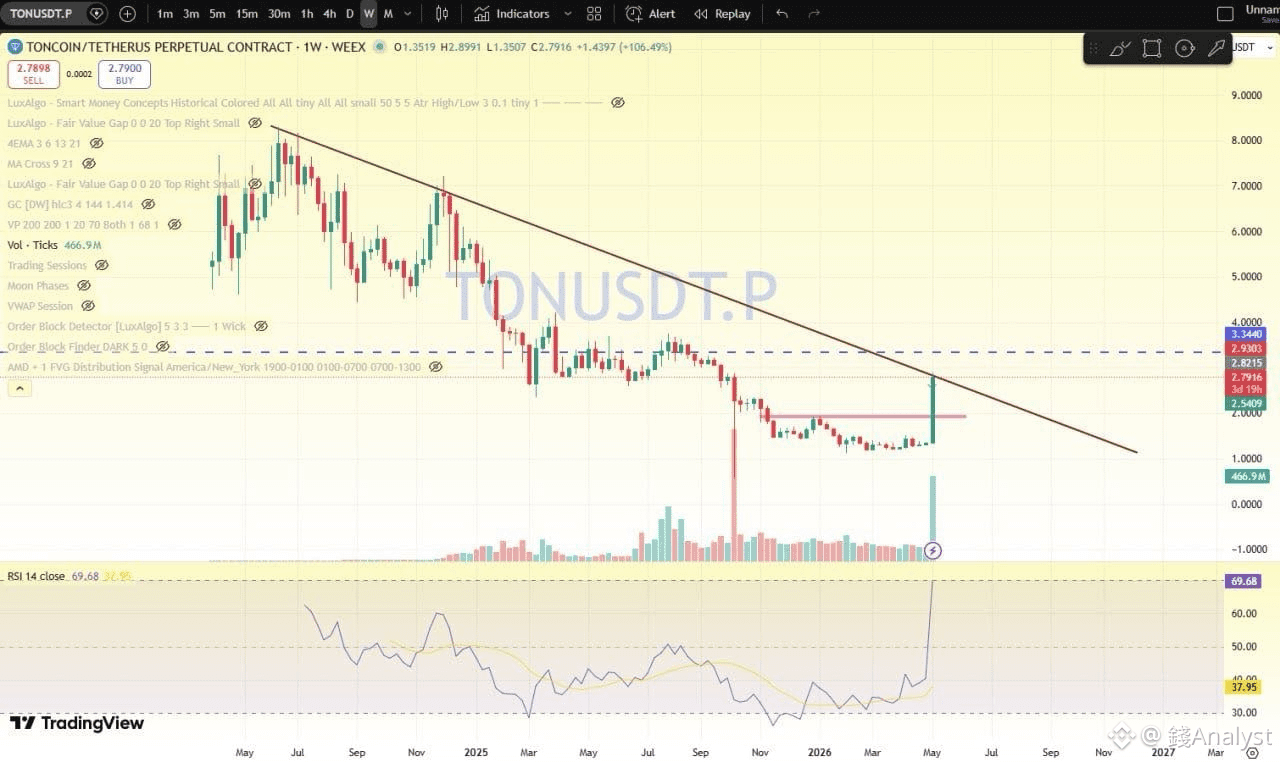Viewport: 1280px width, 762px height.
Task: Open the candlestick chart type selector
Action: click(442, 14)
